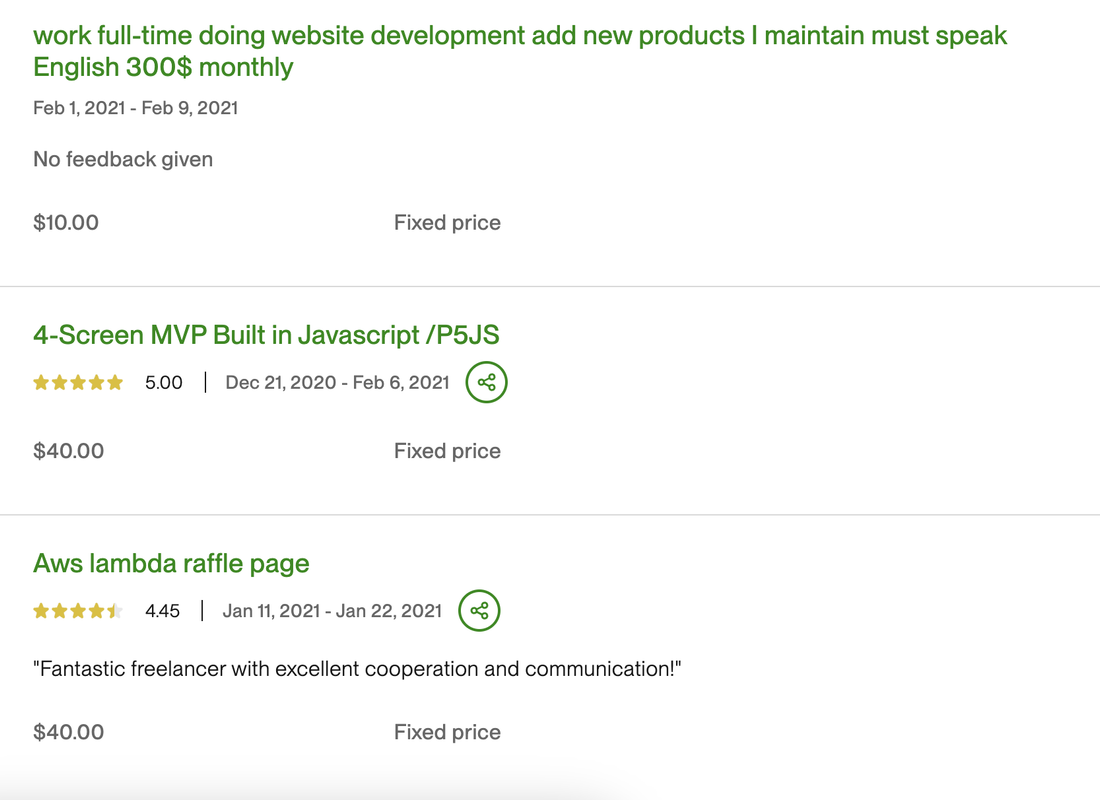Click the star rating of the Aws lambda job
The width and height of the screenshot is (1100, 800).
[x=78, y=611]
